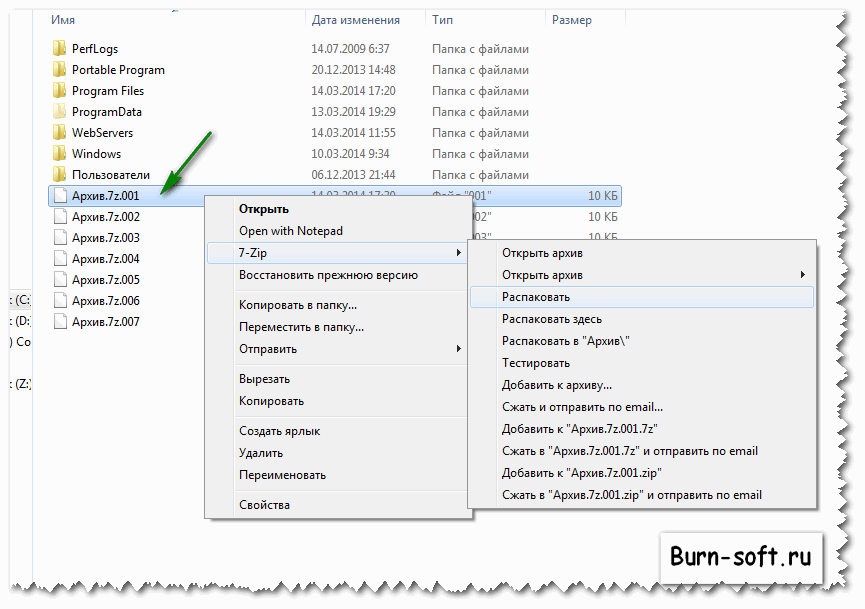This screenshot has width=865, height=609.
Task: Select Open with Notepad menu item
Action: click(x=290, y=231)
